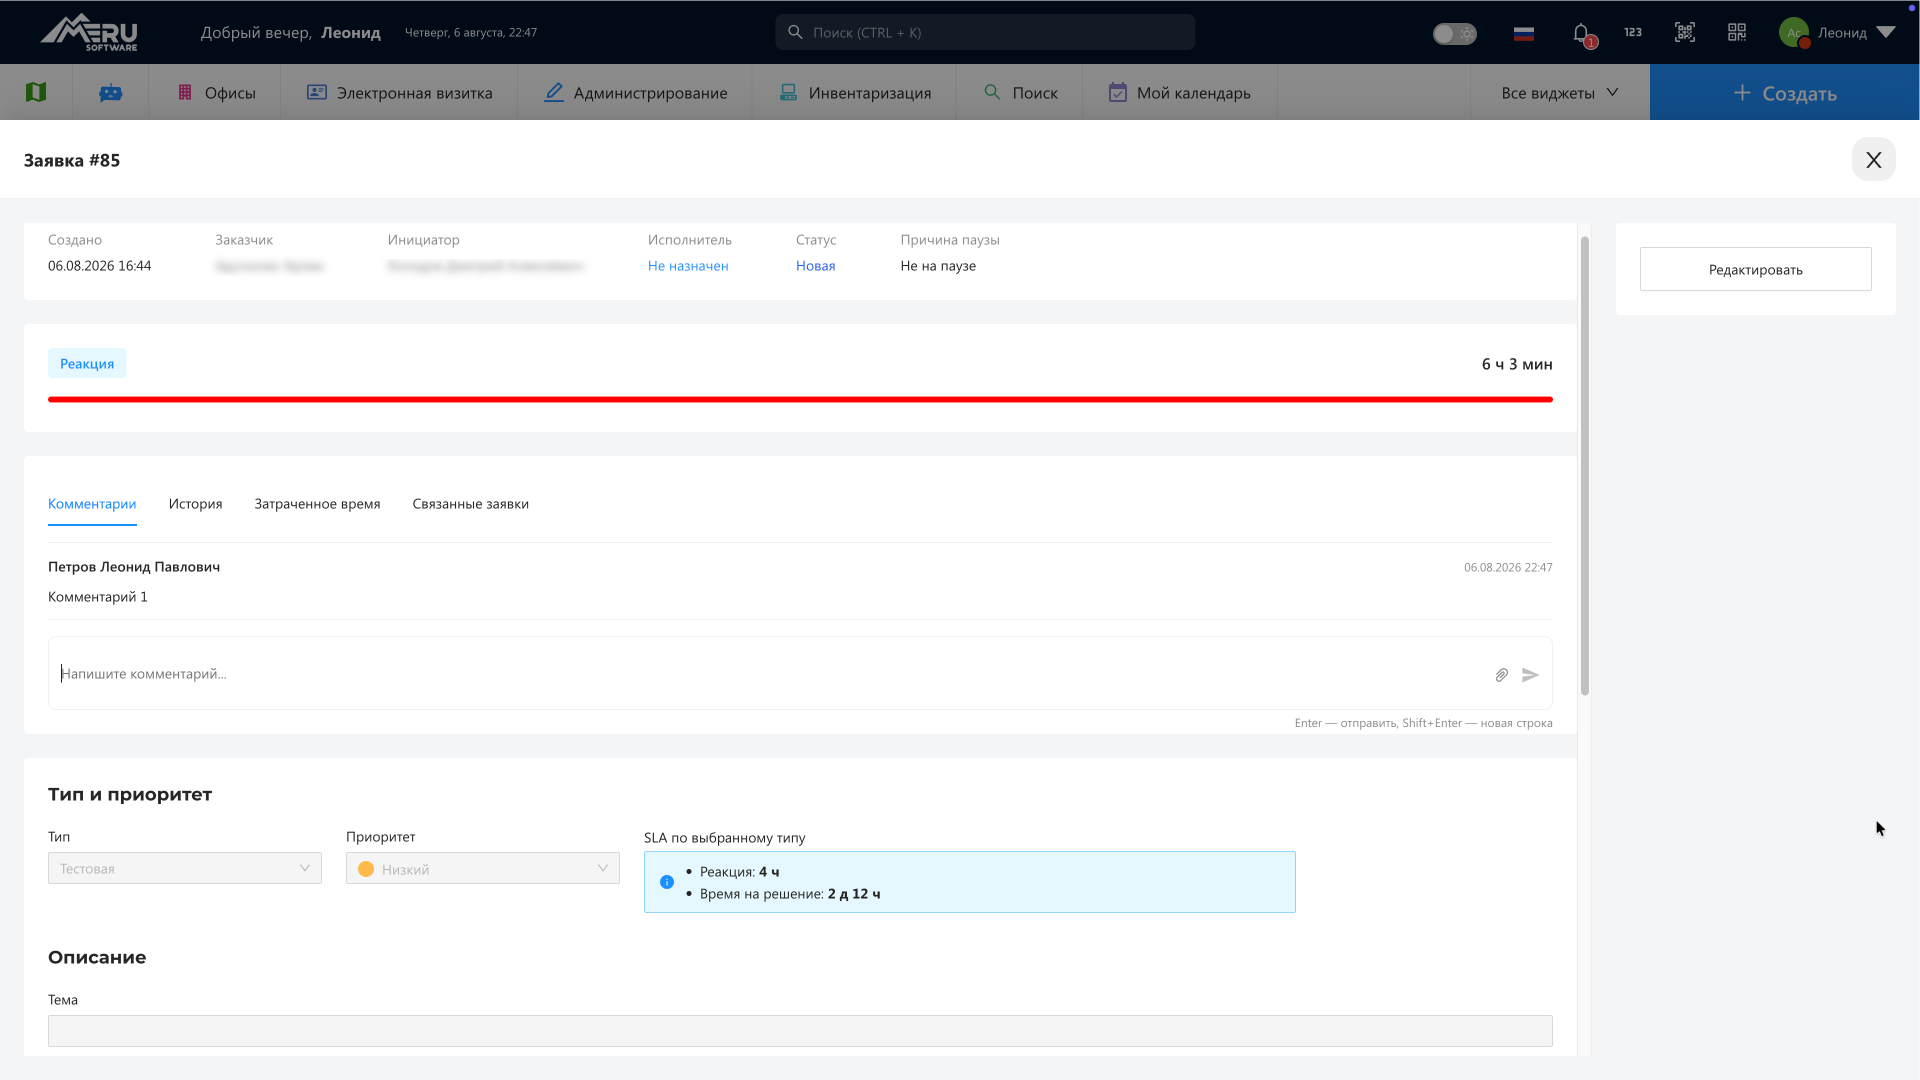Click the Время на решение SLA line
1920x1080 pixels.
[790, 894]
